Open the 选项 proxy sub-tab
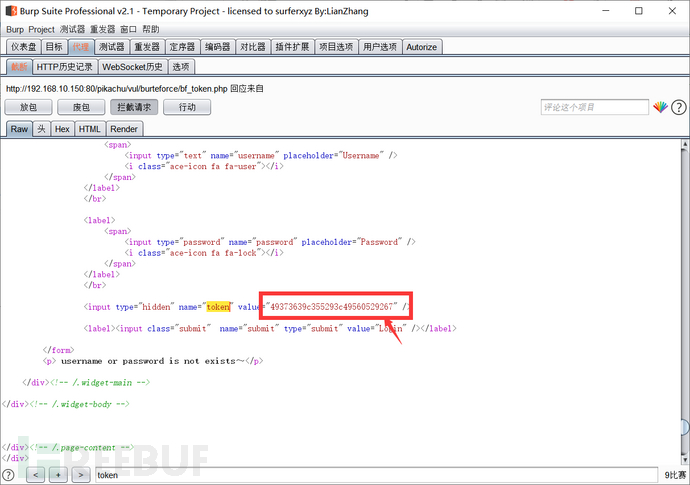This screenshot has width=690, height=485. (181, 67)
